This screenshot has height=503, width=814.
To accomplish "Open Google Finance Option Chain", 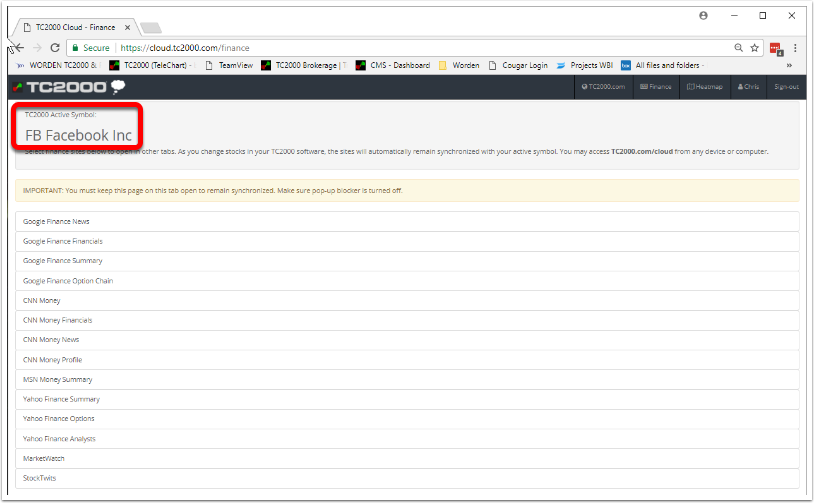I will pos(407,281).
